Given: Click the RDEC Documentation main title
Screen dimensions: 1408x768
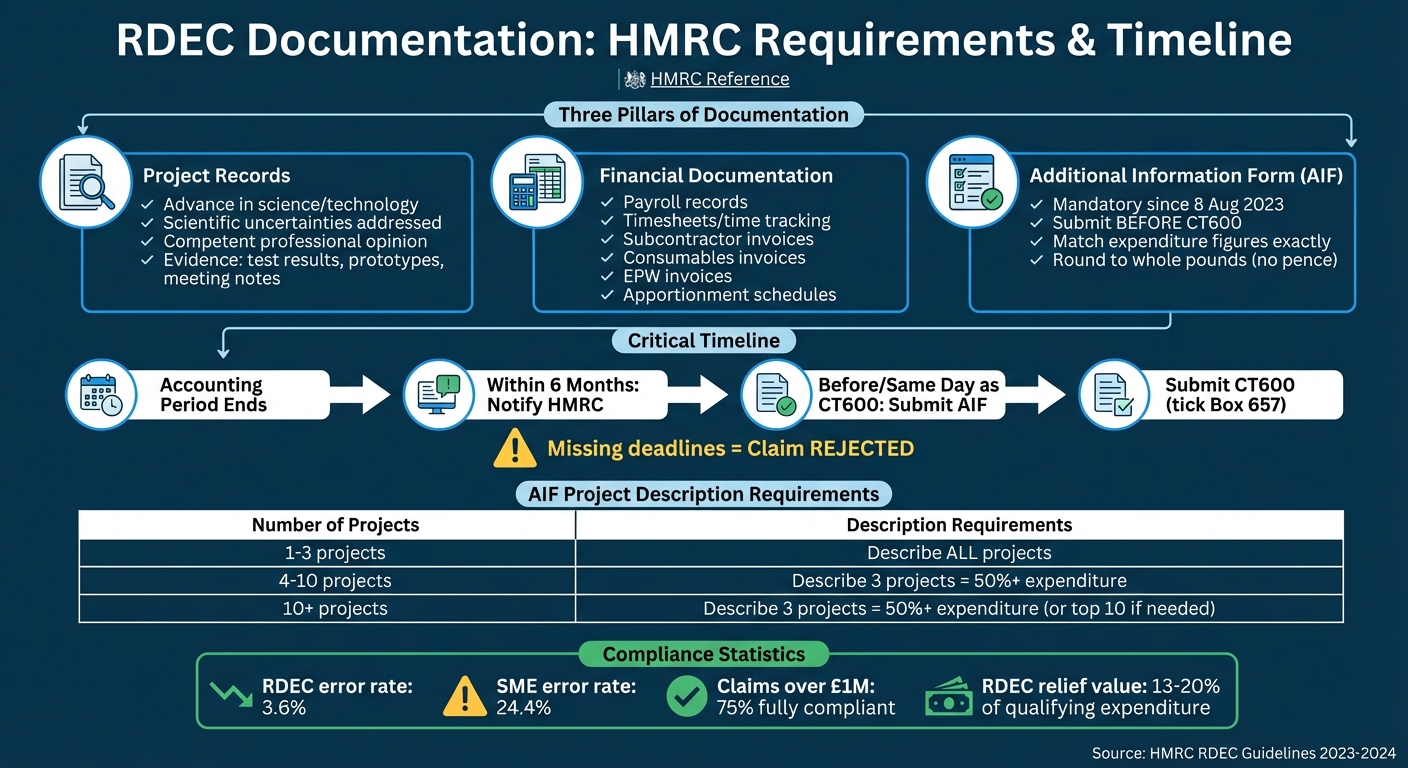Looking at the screenshot, I should (704, 40).
